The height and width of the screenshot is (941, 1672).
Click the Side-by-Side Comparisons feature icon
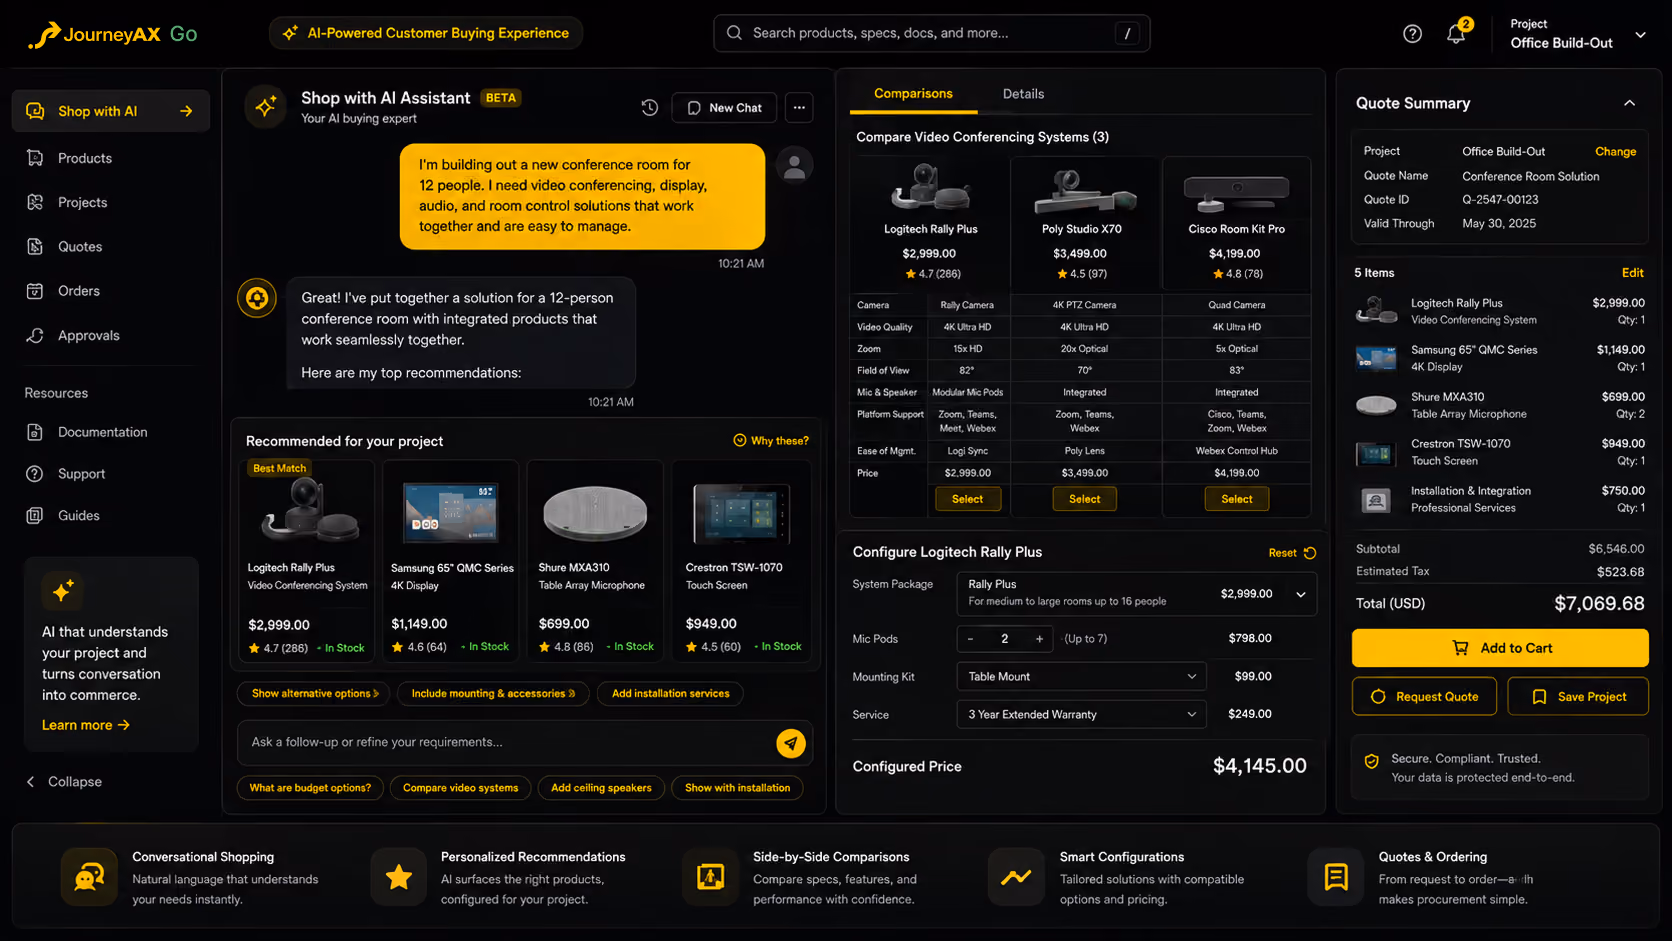point(711,877)
